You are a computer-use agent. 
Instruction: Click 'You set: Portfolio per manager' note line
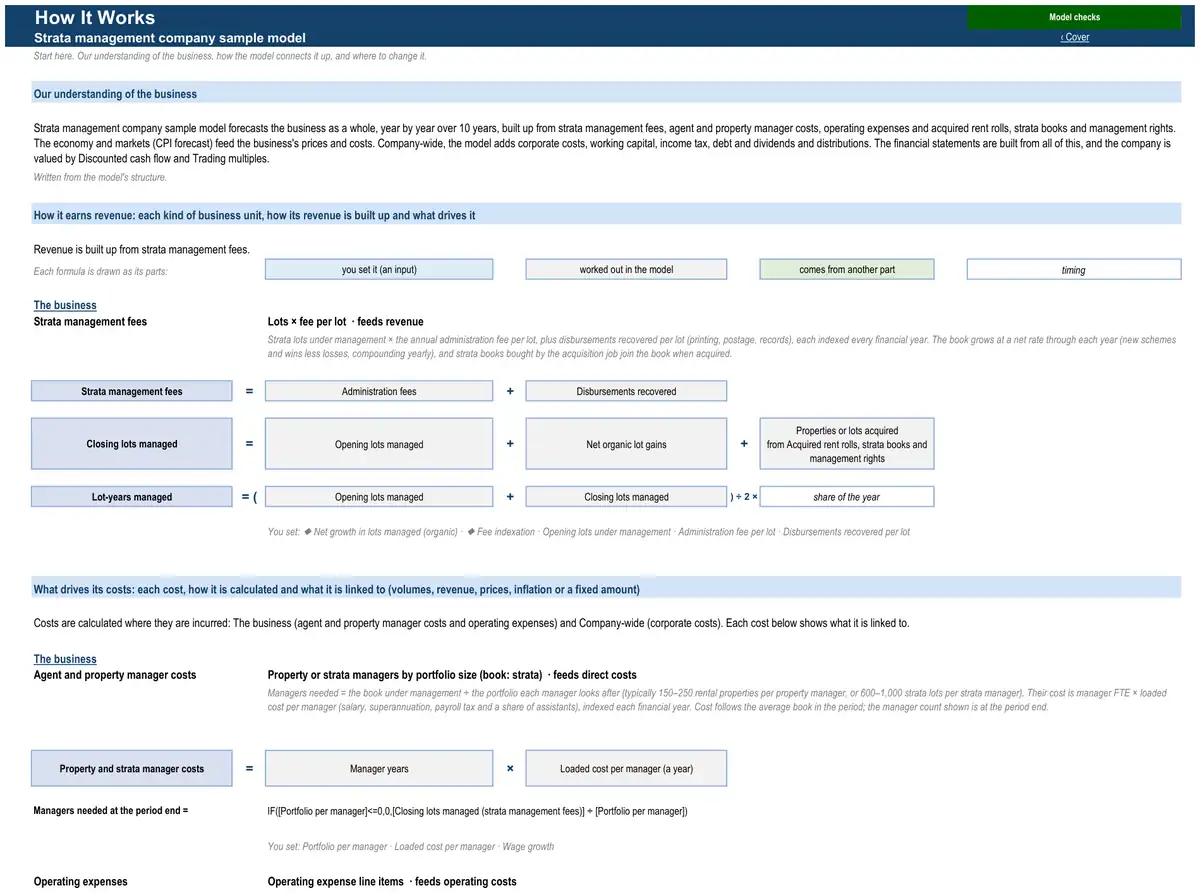411,846
